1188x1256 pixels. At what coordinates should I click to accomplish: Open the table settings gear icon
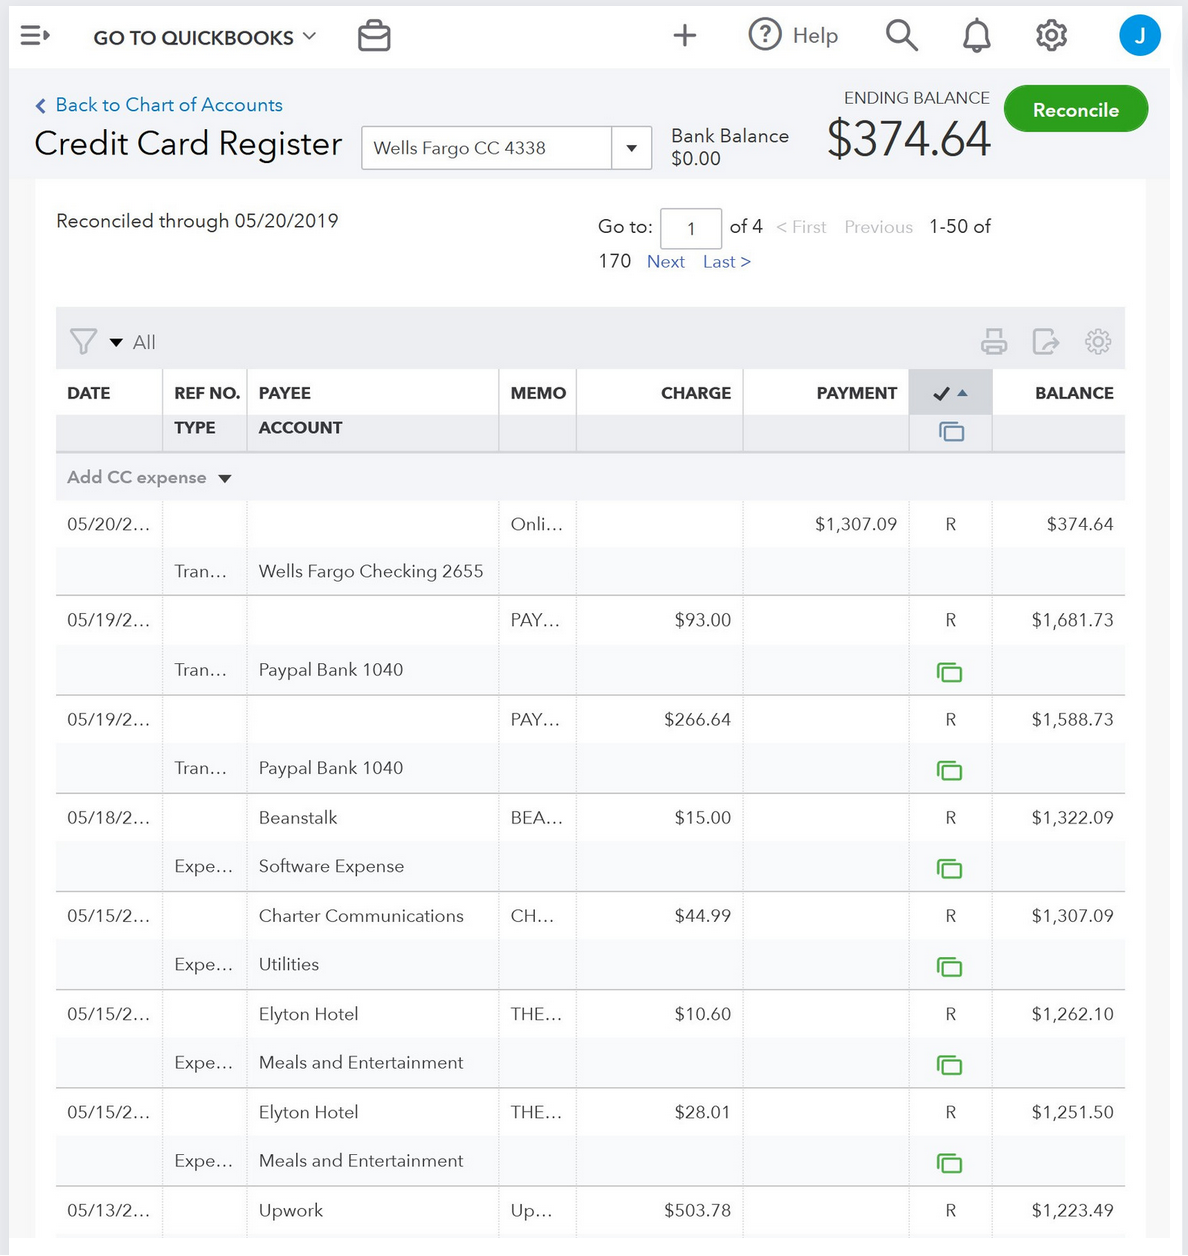click(x=1097, y=342)
